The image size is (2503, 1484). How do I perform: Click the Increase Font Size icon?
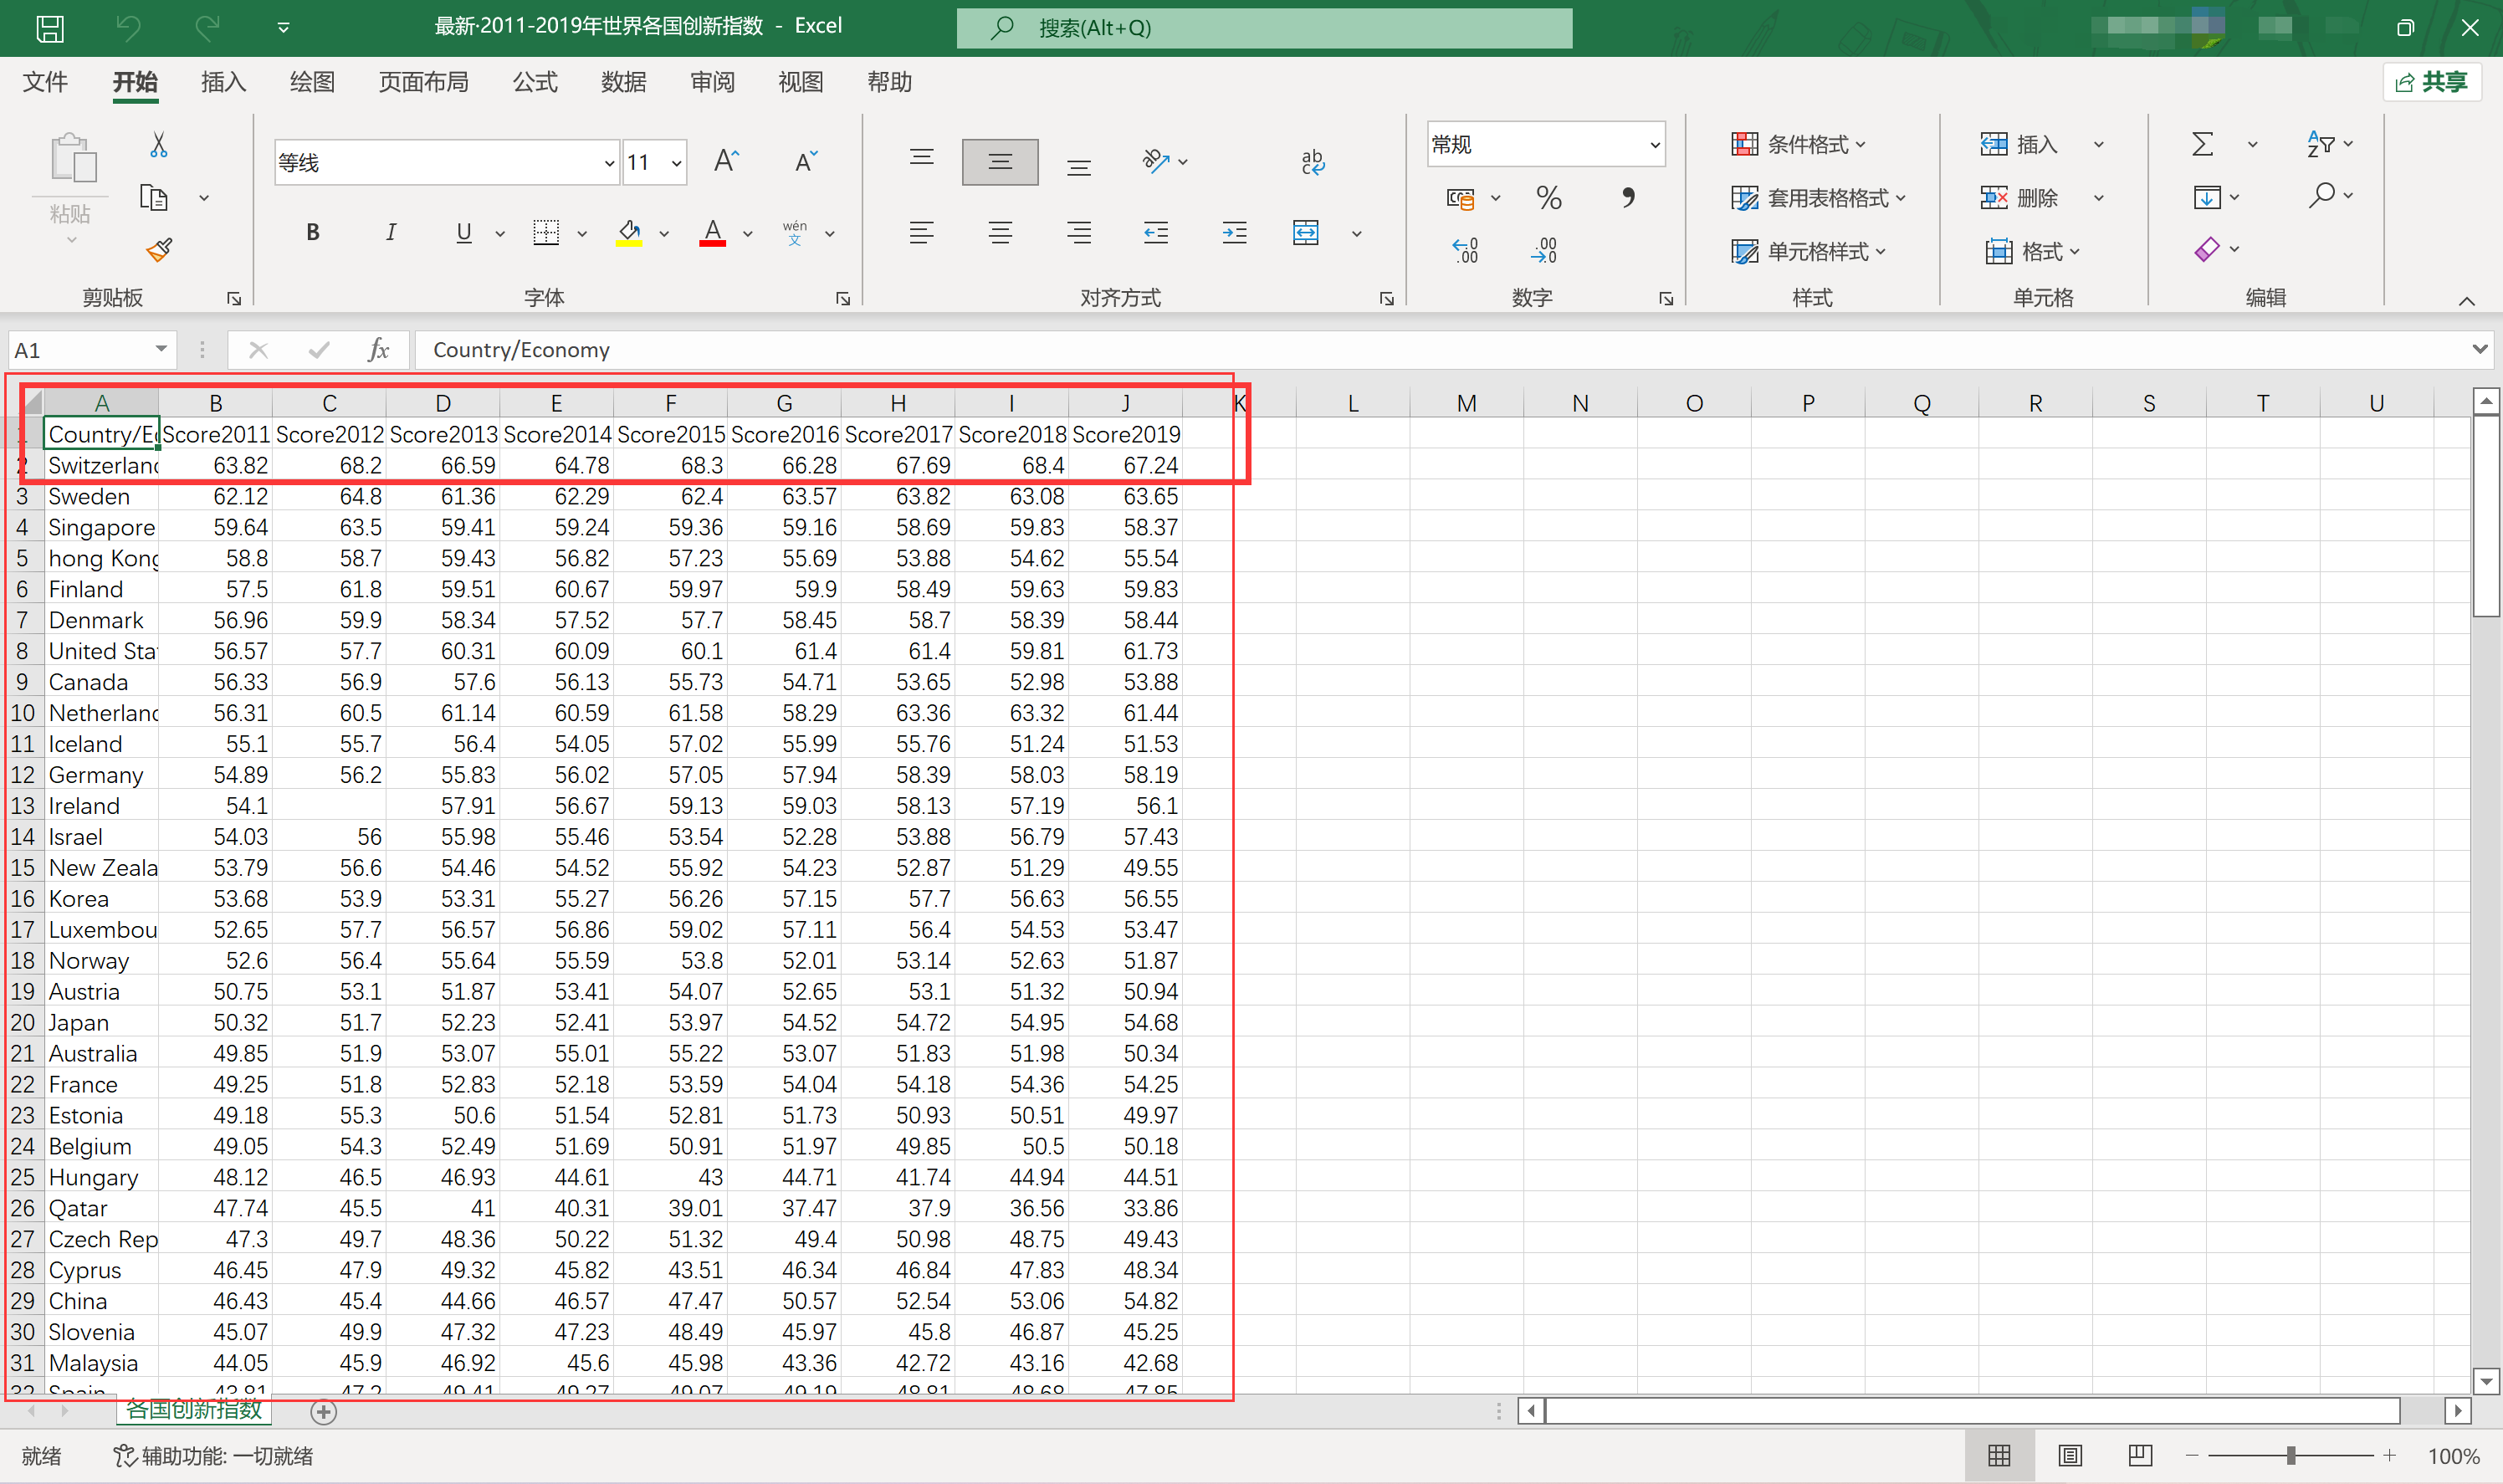tap(726, 161)
